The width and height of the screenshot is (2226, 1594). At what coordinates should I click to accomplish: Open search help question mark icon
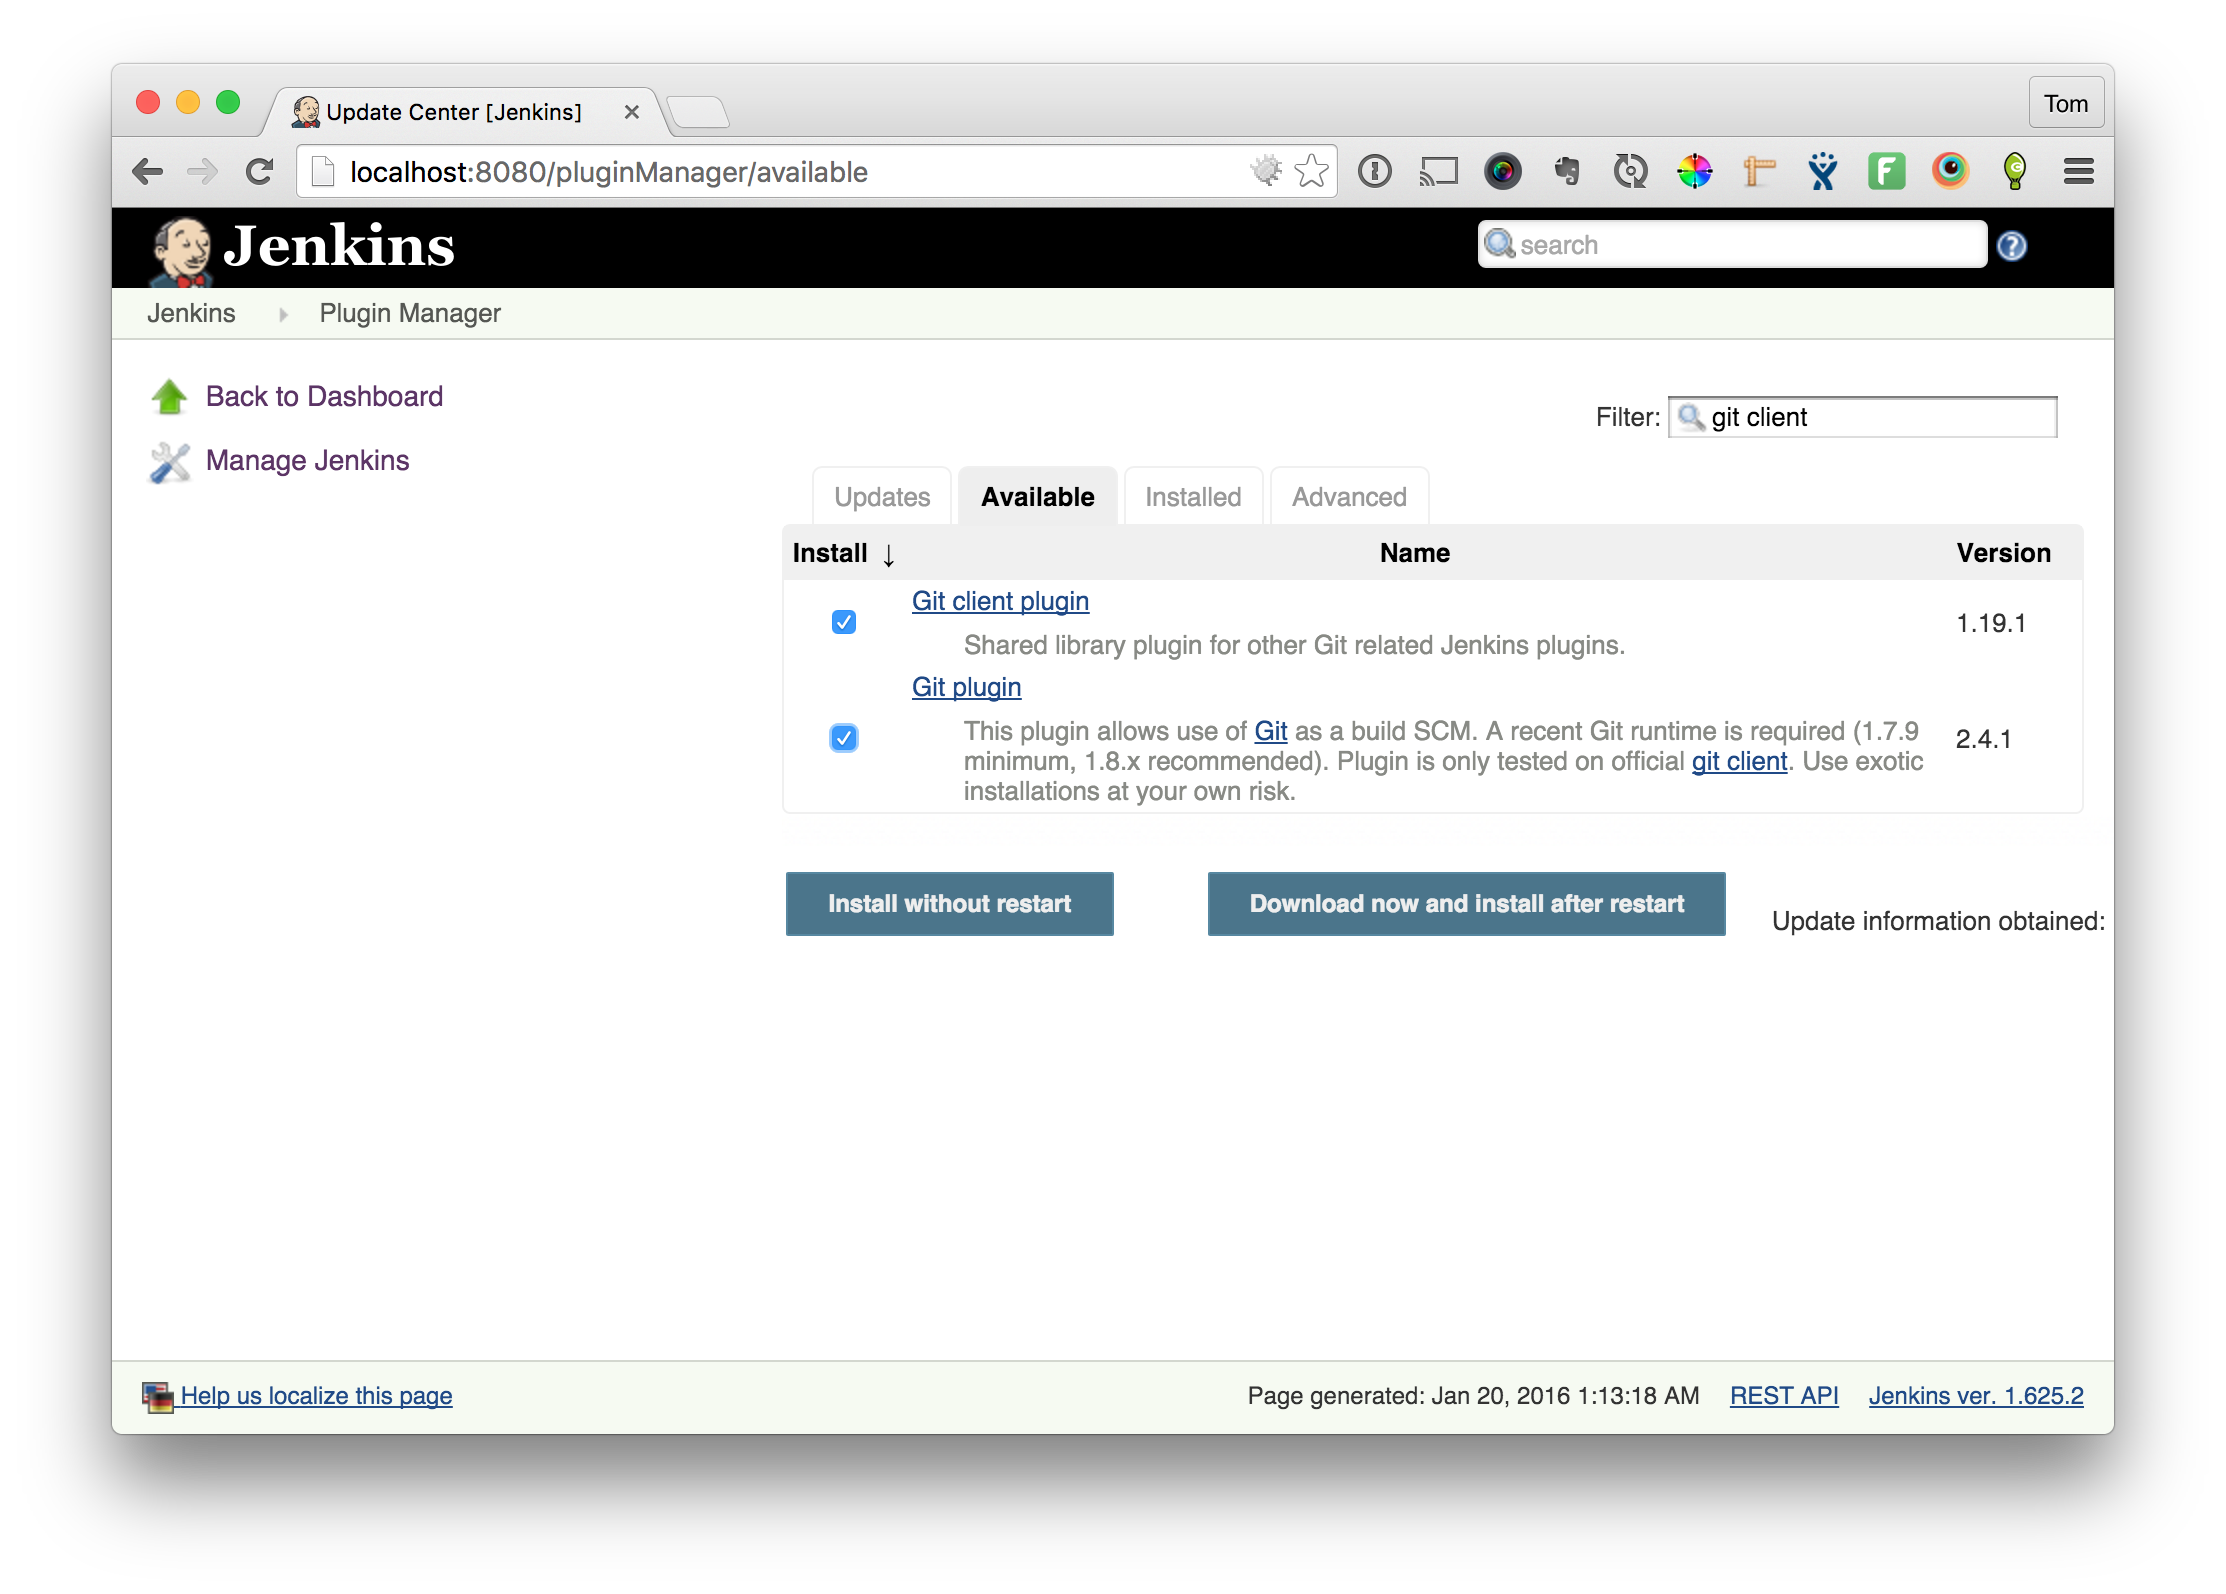[2011, 246]
